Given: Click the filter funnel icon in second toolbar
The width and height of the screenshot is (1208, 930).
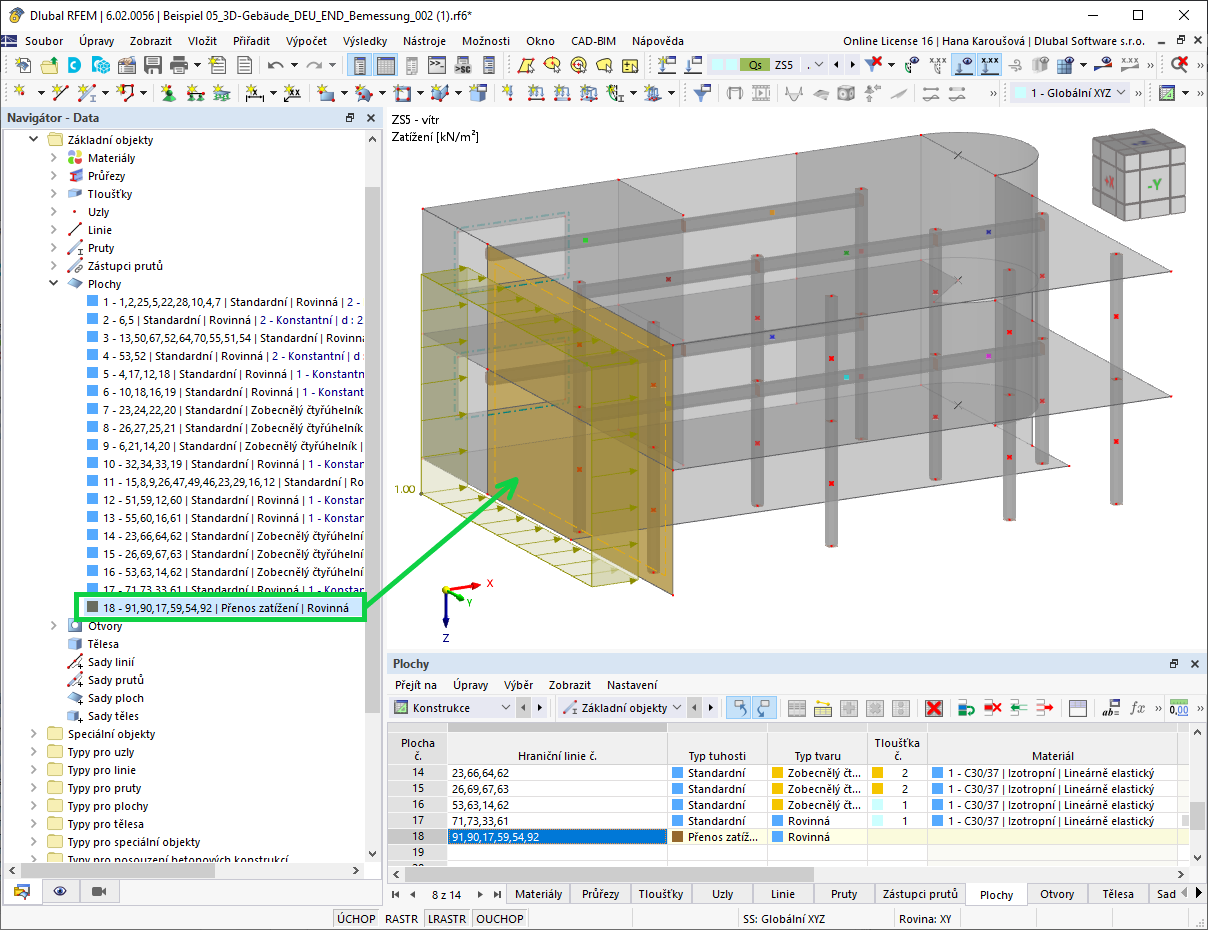Looking at the screenshot, I should pyautogui.click(x=703, y=93).
